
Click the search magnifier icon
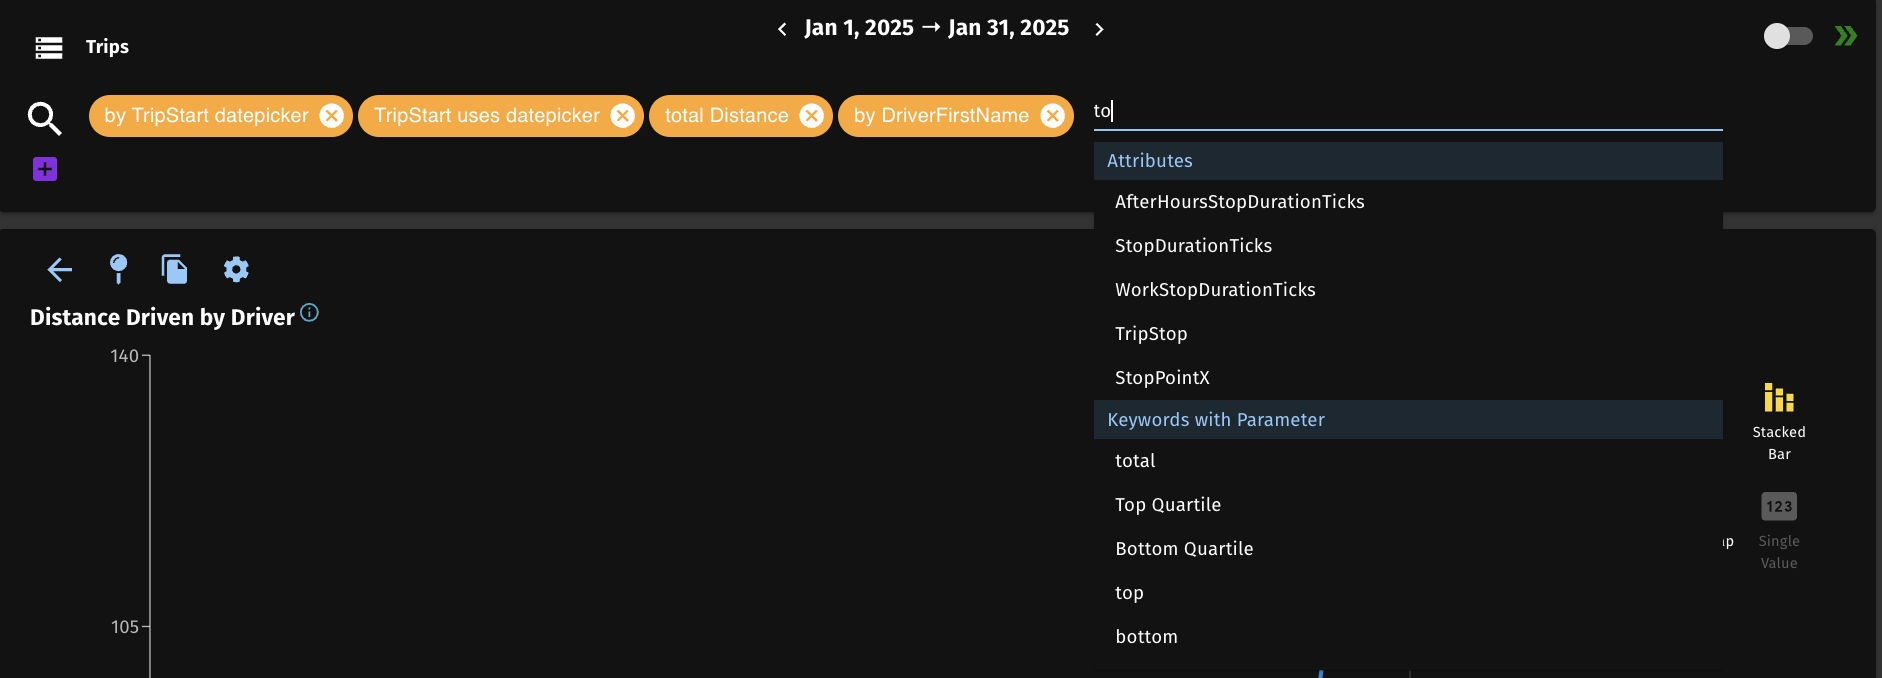(44, 118)
